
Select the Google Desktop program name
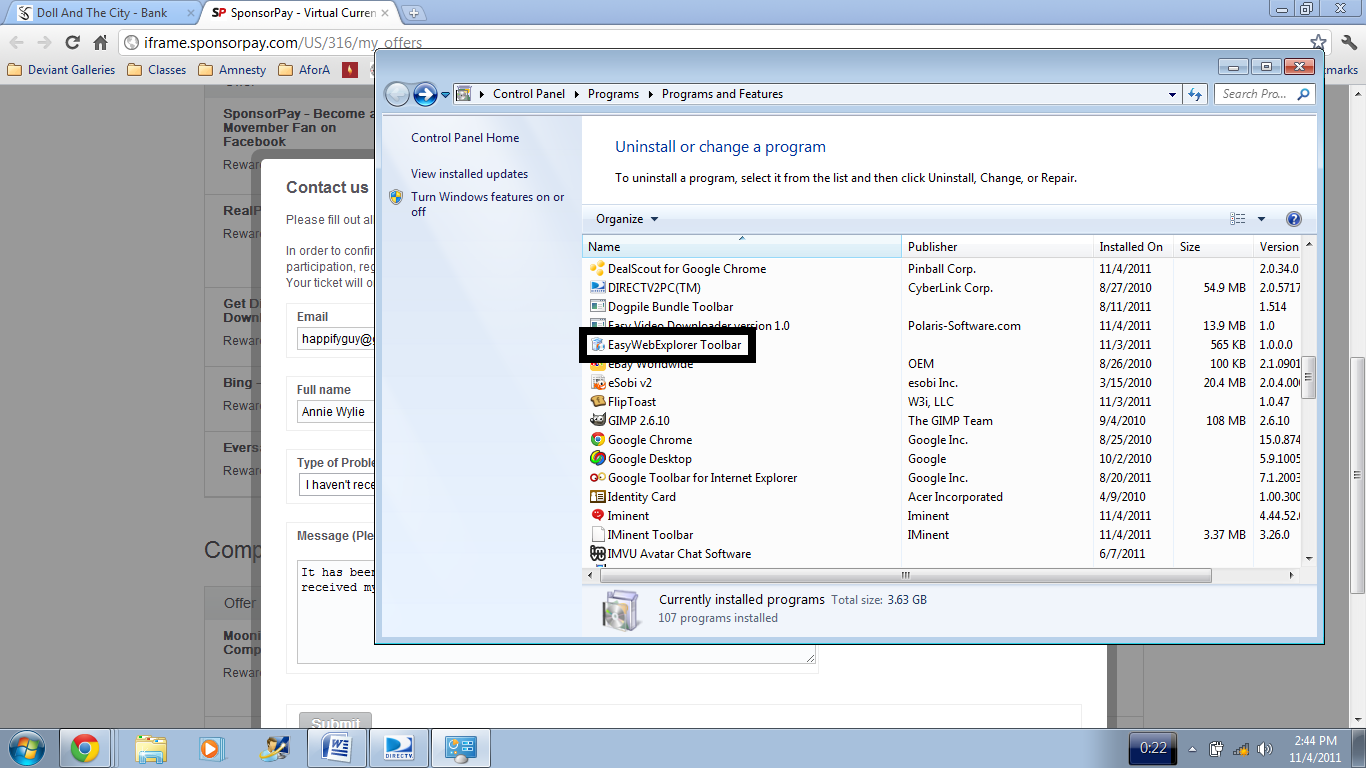coord(650,459)
